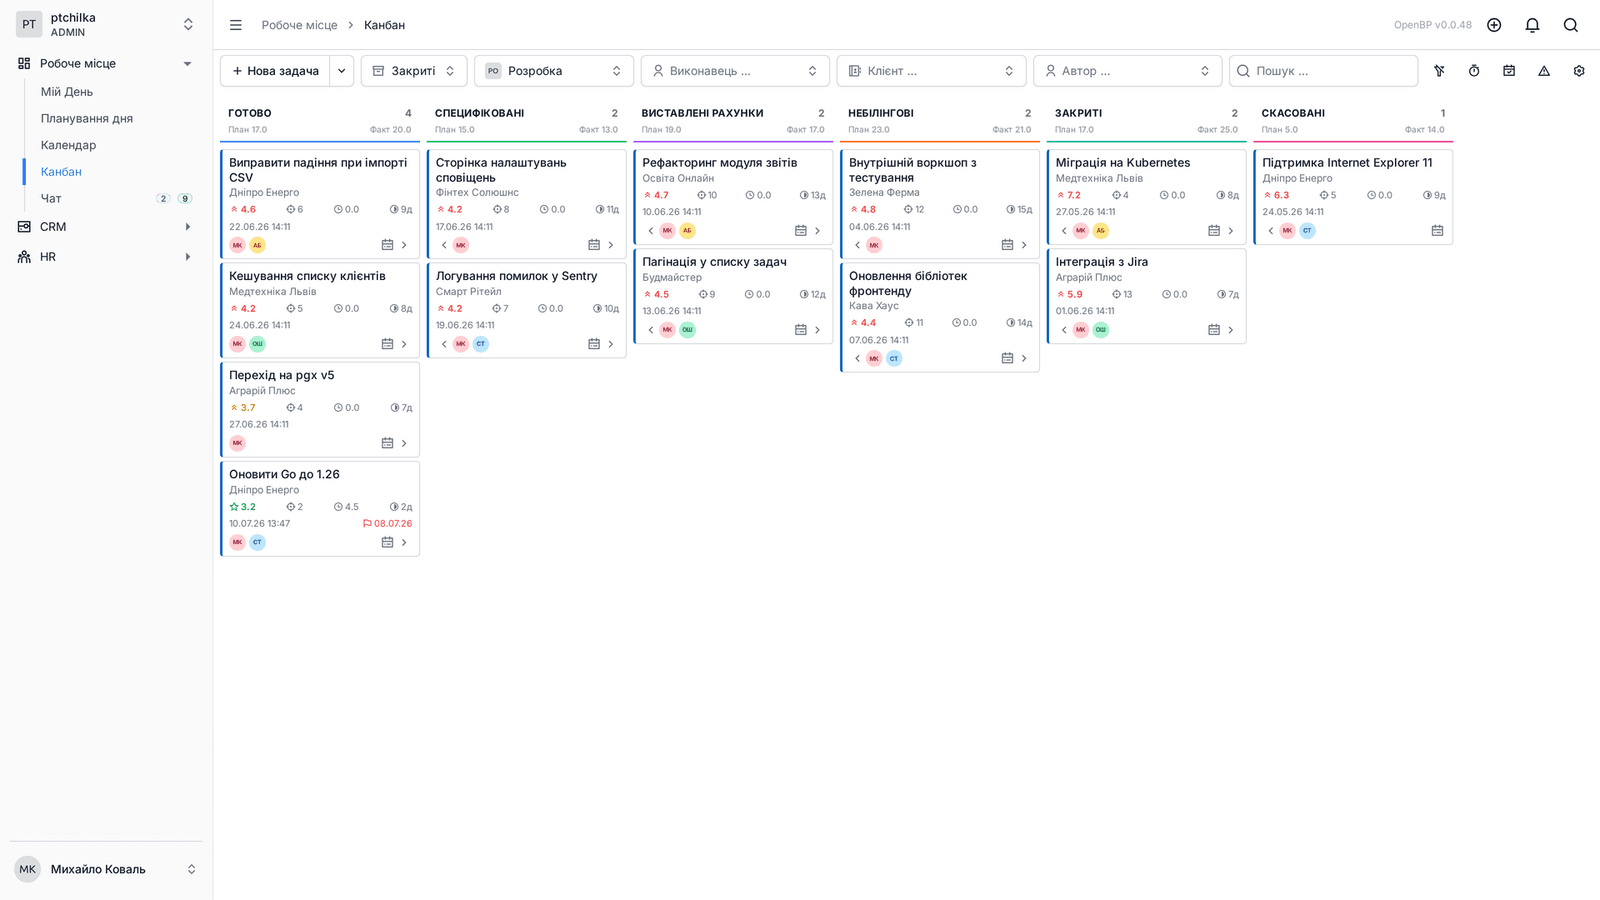Viewport: 1600px width, 900px height.
Task: Open the Клієнт filter dropdown
Action: pyautogui.click(x=932, y=71)
